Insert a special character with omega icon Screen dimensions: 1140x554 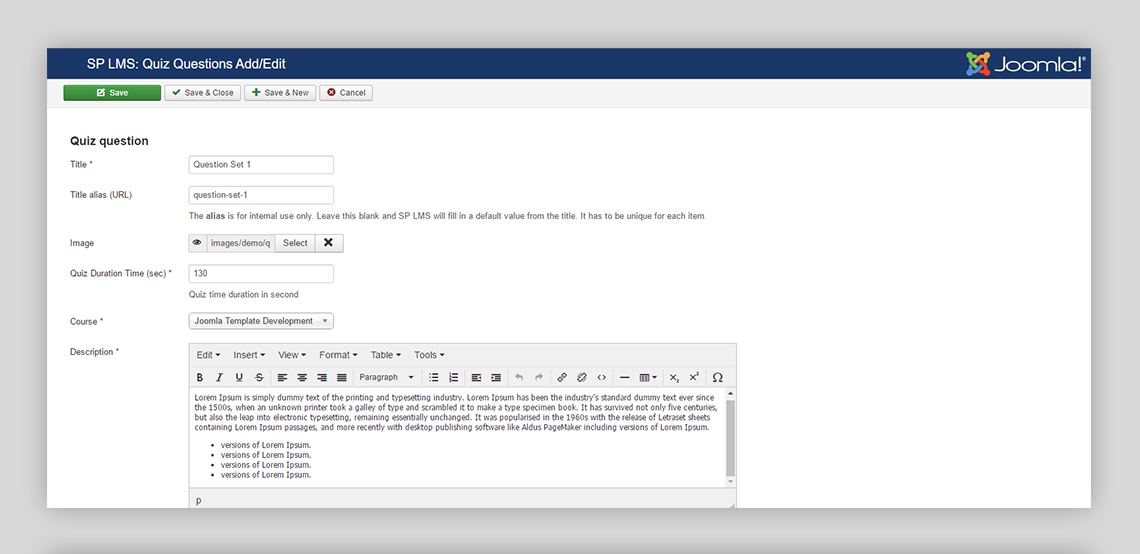point(717,378)
